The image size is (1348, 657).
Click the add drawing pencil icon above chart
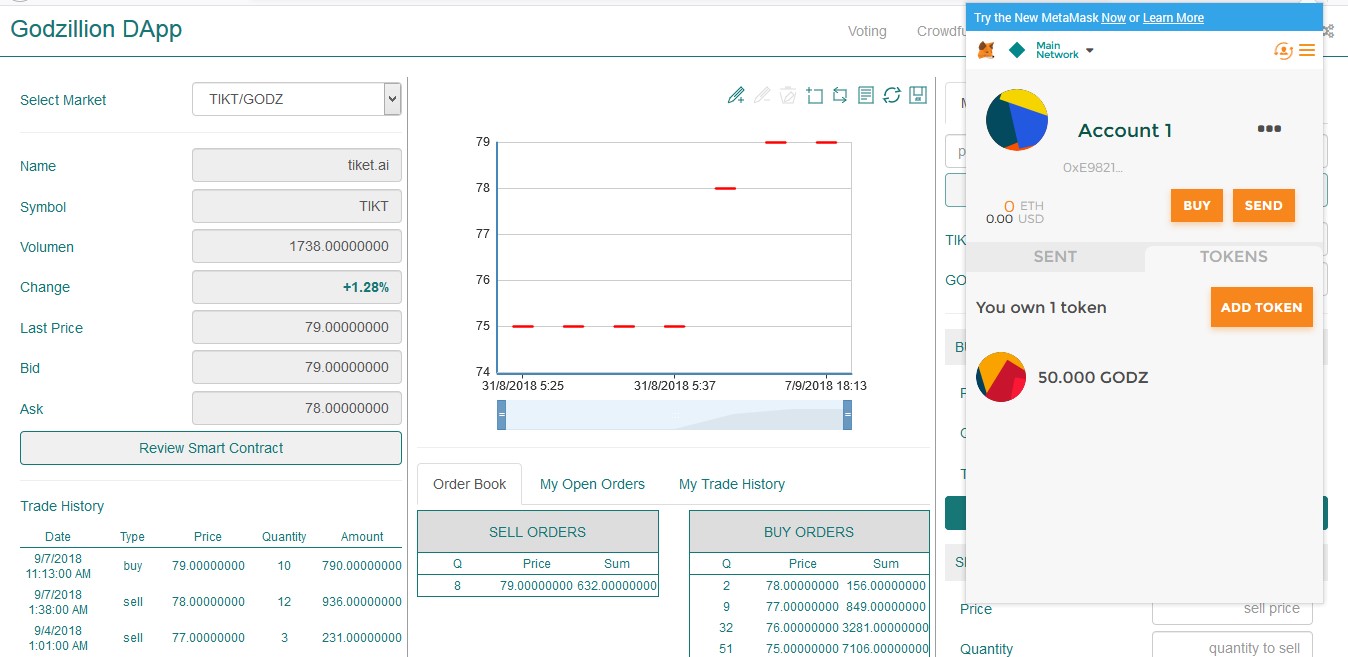click(736, 95)
